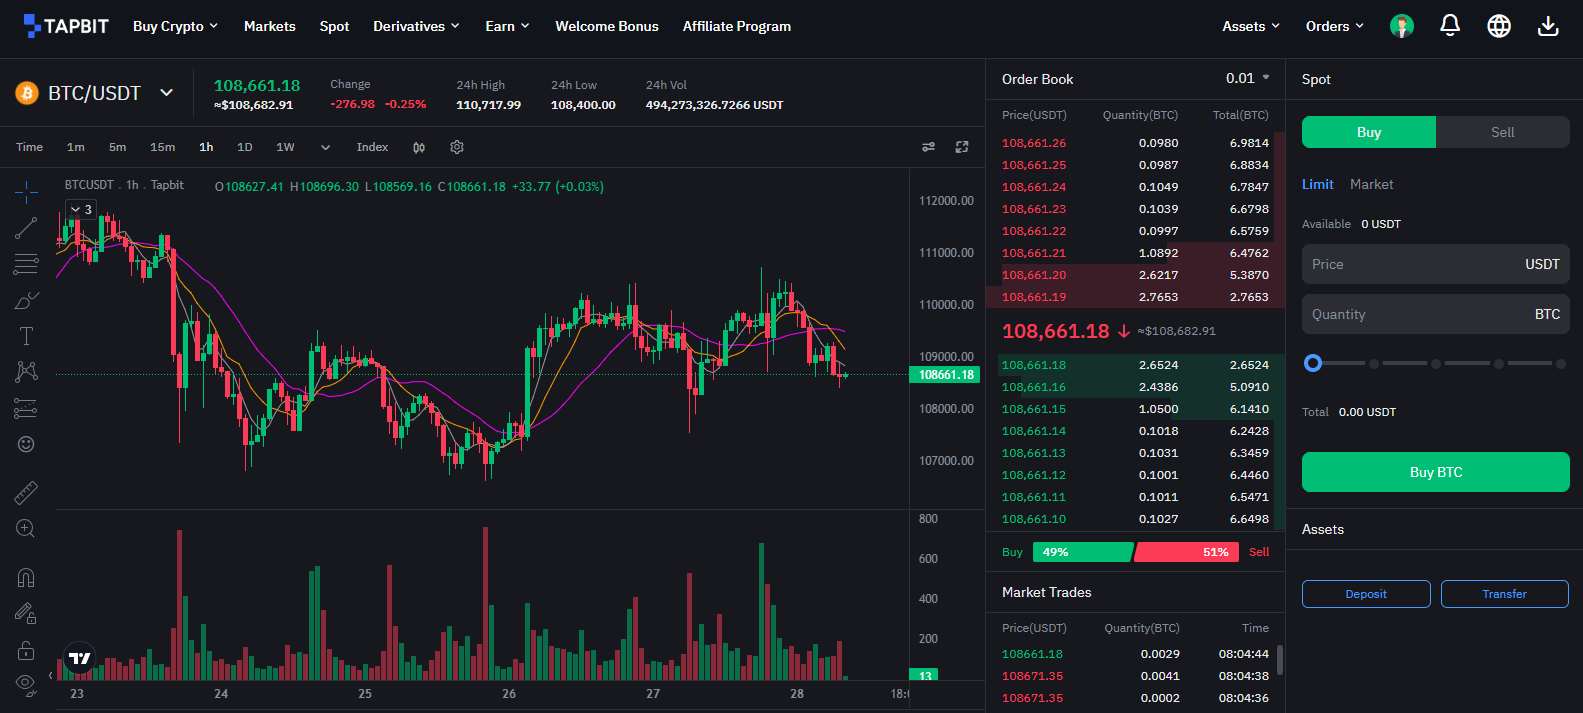The image size is (1583, 713).
Task: Focus the Quantity BTC input field
Action: pos(1436,314)
